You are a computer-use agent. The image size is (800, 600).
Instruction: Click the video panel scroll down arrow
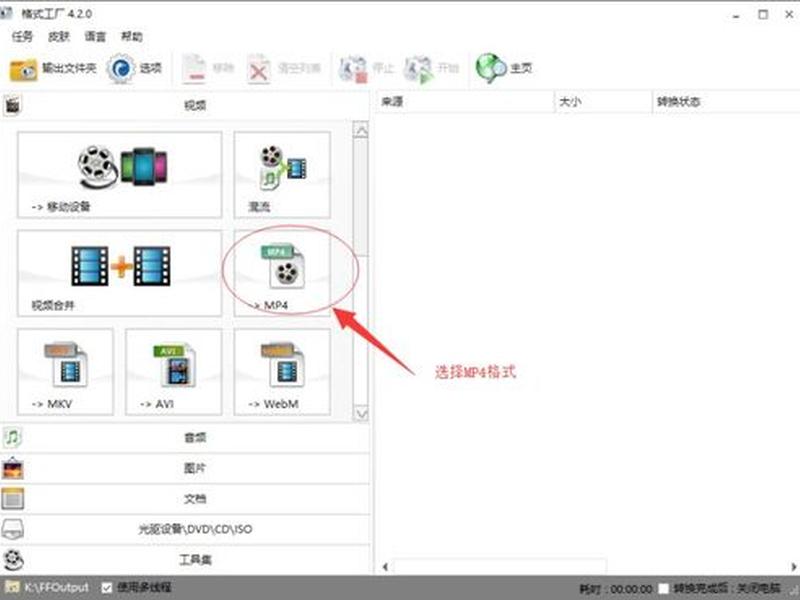click(361, 413)
